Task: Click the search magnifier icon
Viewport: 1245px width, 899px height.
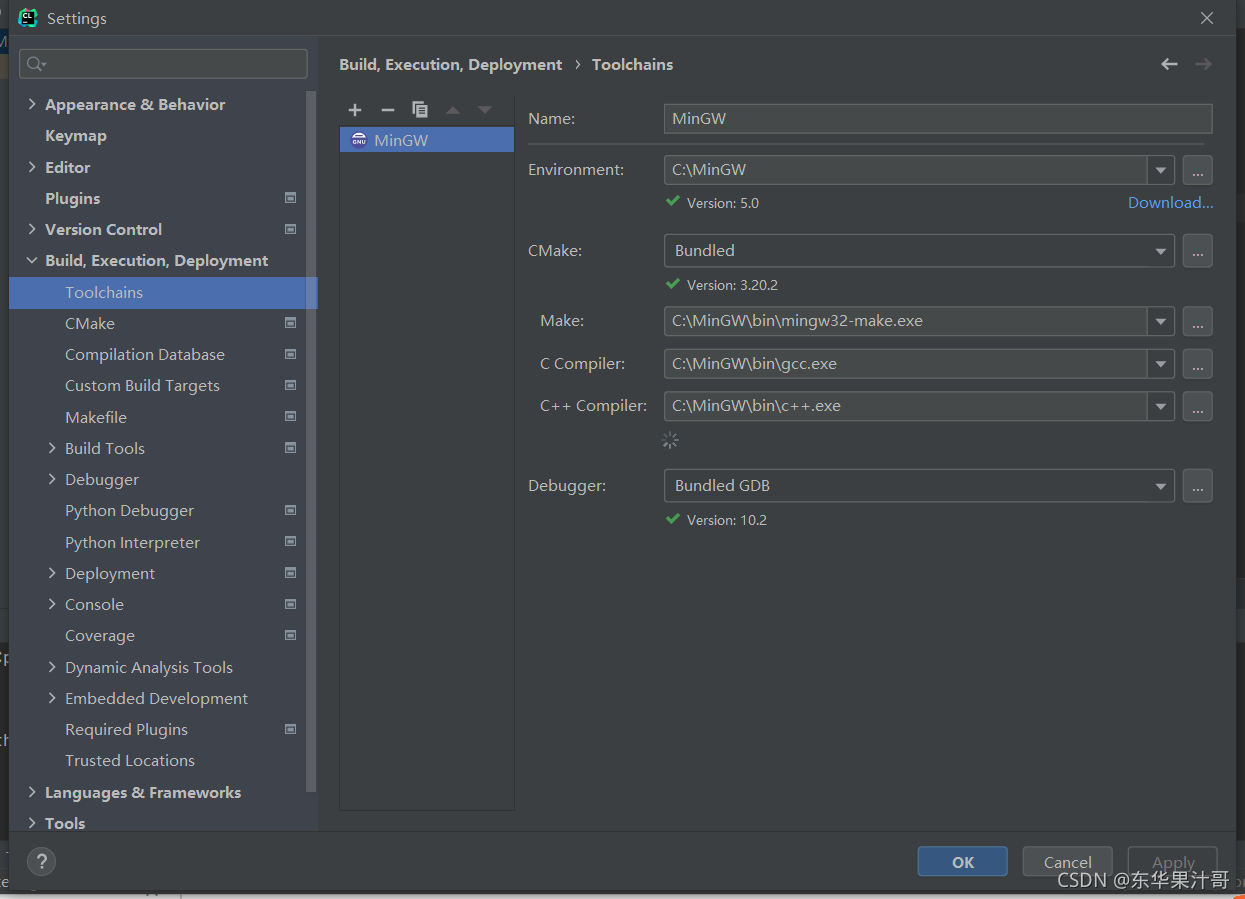Action: tap(36, 64)
